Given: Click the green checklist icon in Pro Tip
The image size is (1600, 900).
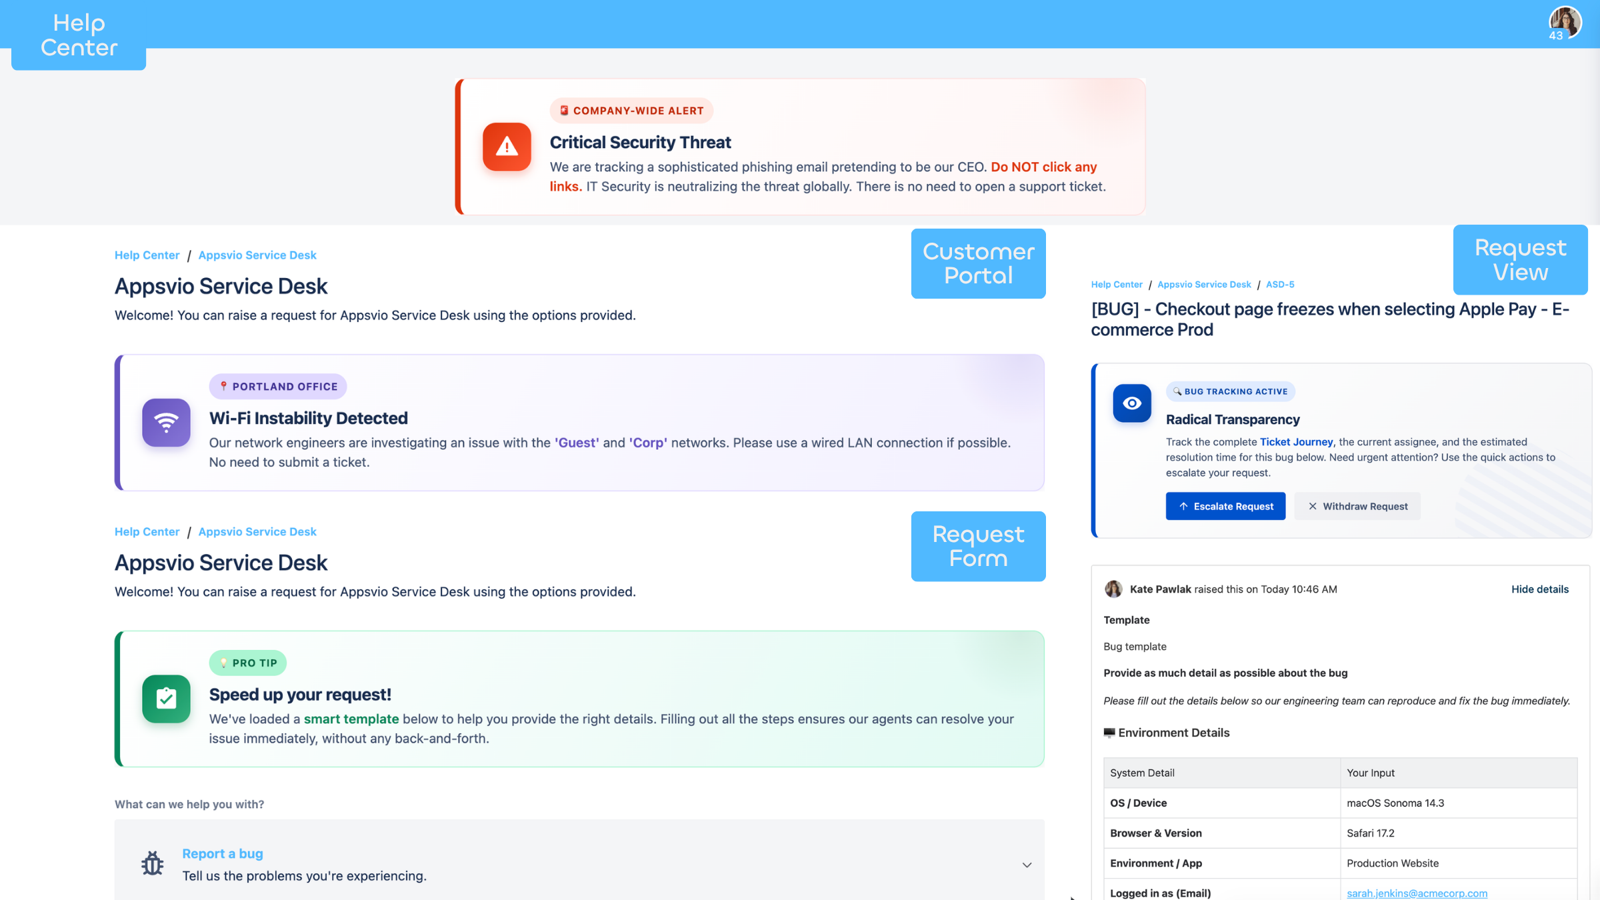Looking at the screenshot, I should 166,699.
